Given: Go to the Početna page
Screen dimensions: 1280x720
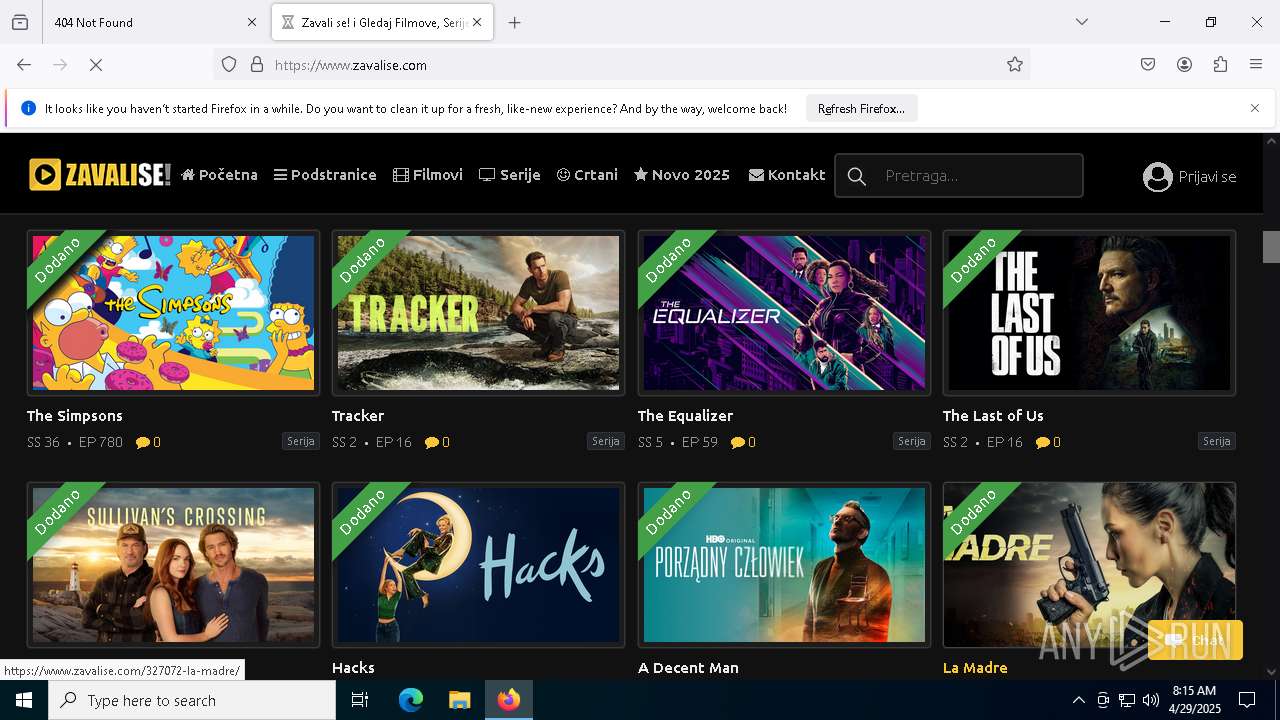Looking at the screenshot, I should (x=220, y=175).
